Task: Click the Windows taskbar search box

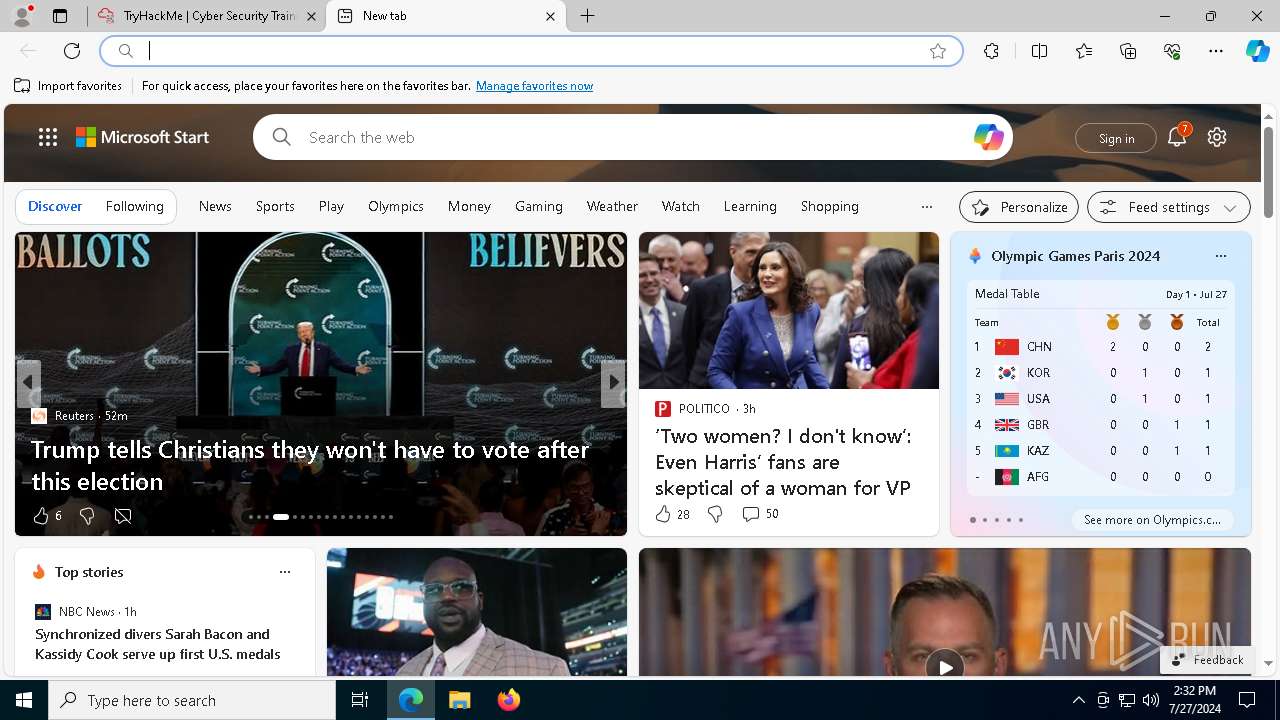Action: tap(192, 700)
